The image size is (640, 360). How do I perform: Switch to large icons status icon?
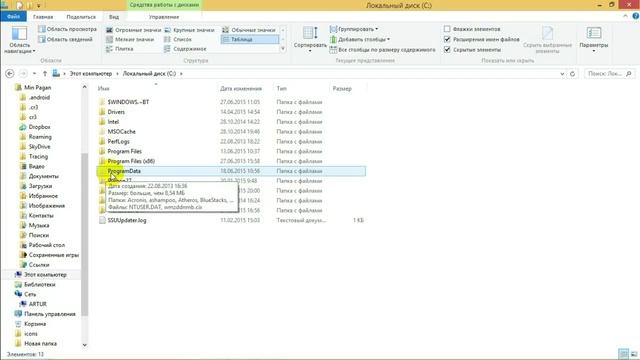pos(634,354)
